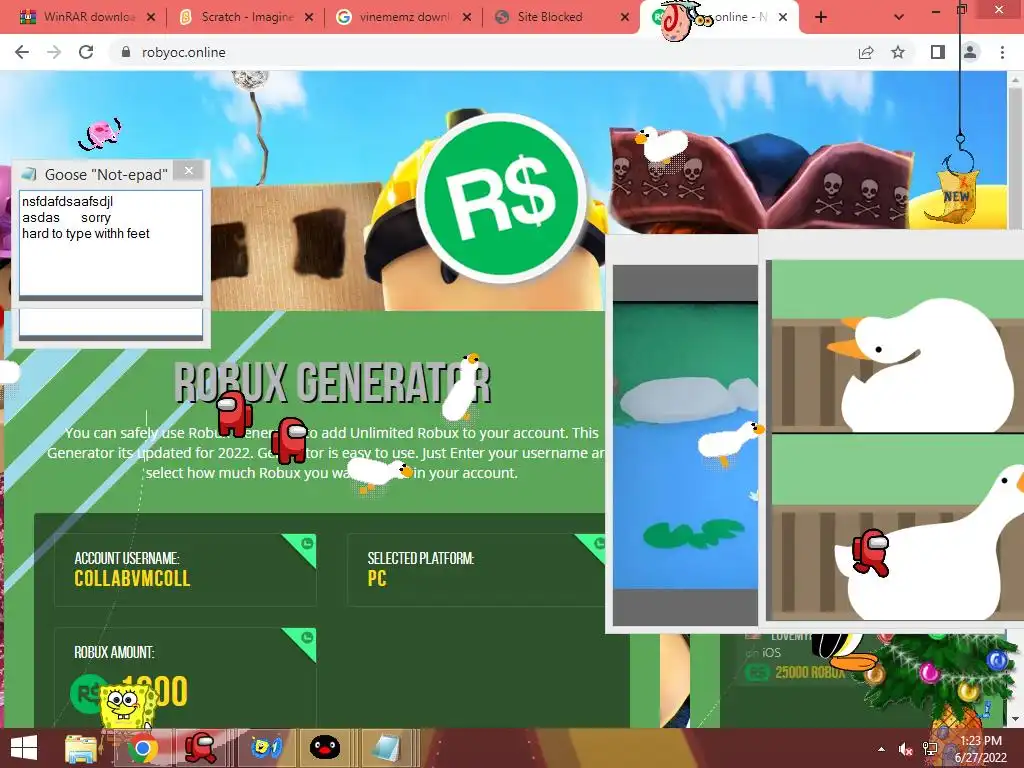Go forward to next page
The image size is (1024, 768).
[x=54, y=52]
